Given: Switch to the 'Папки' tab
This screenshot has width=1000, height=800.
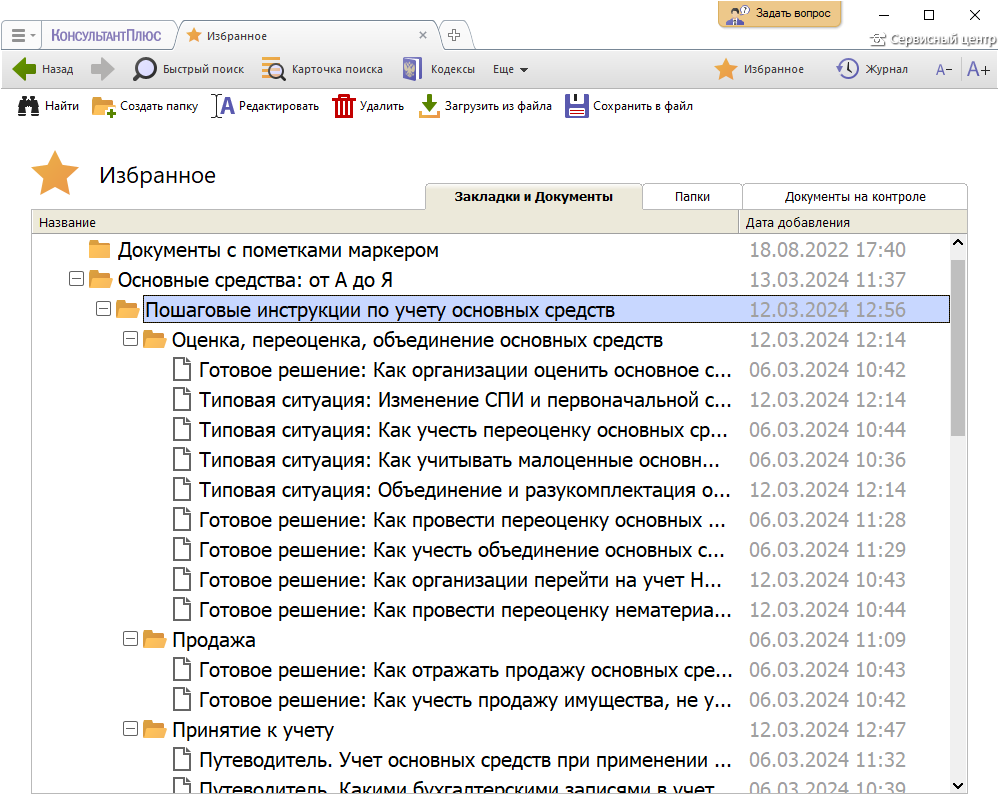Looking at the screenshot, I should pos(692,197).
